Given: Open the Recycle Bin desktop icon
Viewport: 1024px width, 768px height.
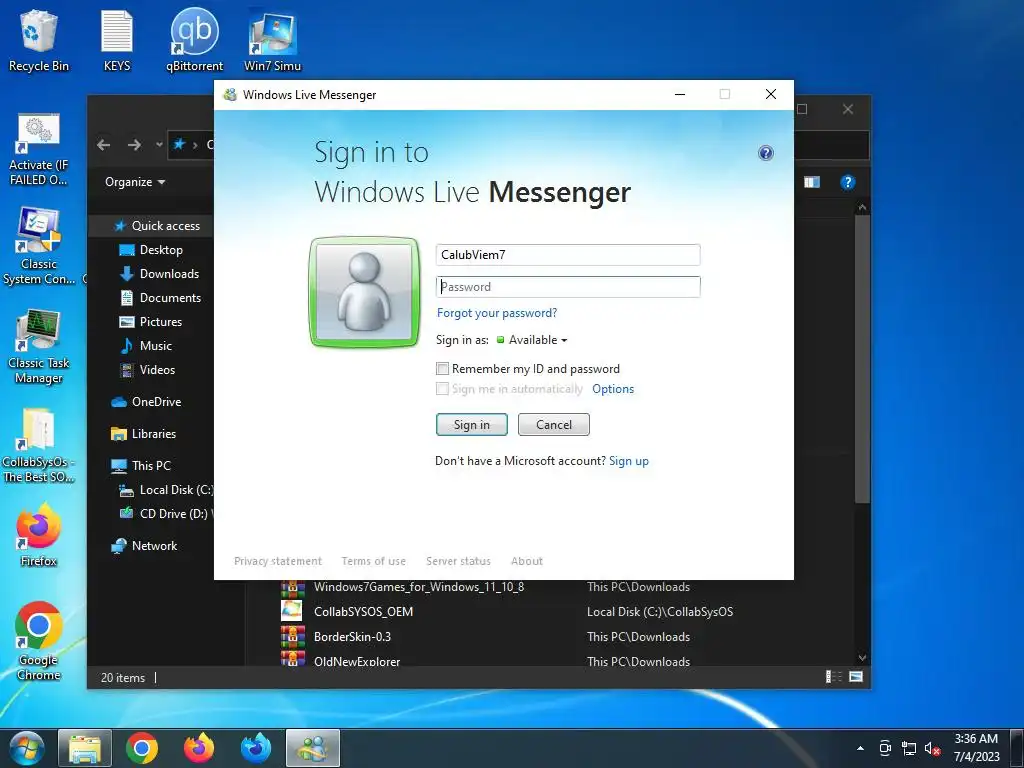Looking at the screenshot, I should pos(39,40).
